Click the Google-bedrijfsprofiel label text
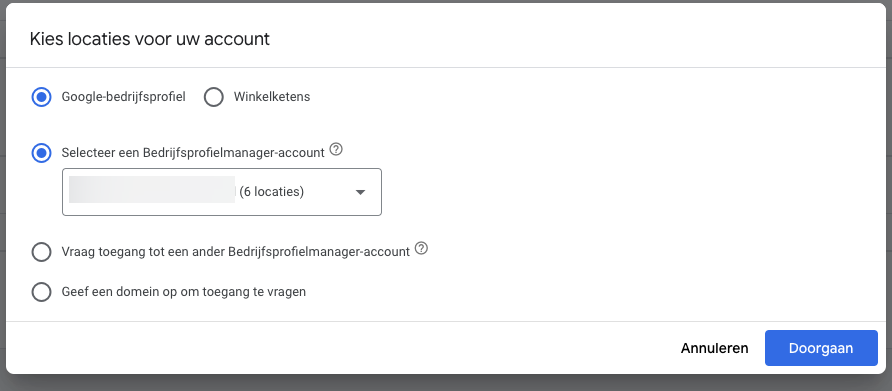 pyautogui.click(x=123, y=97)
